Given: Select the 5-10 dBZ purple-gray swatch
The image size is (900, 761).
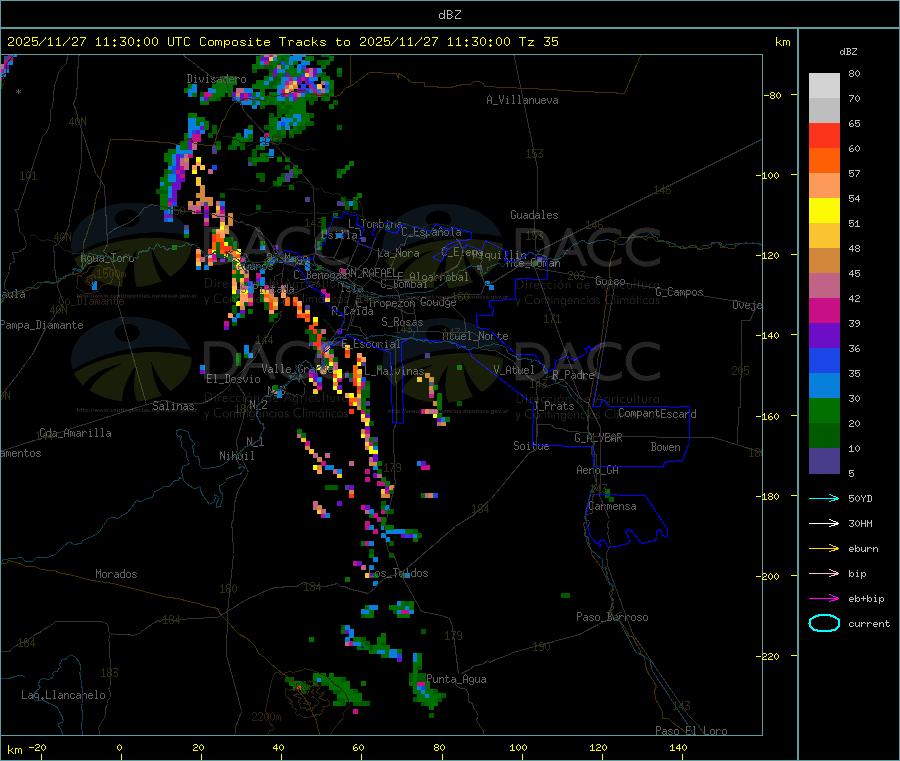Looking at the screenshot, I should (x=824, y=461).
